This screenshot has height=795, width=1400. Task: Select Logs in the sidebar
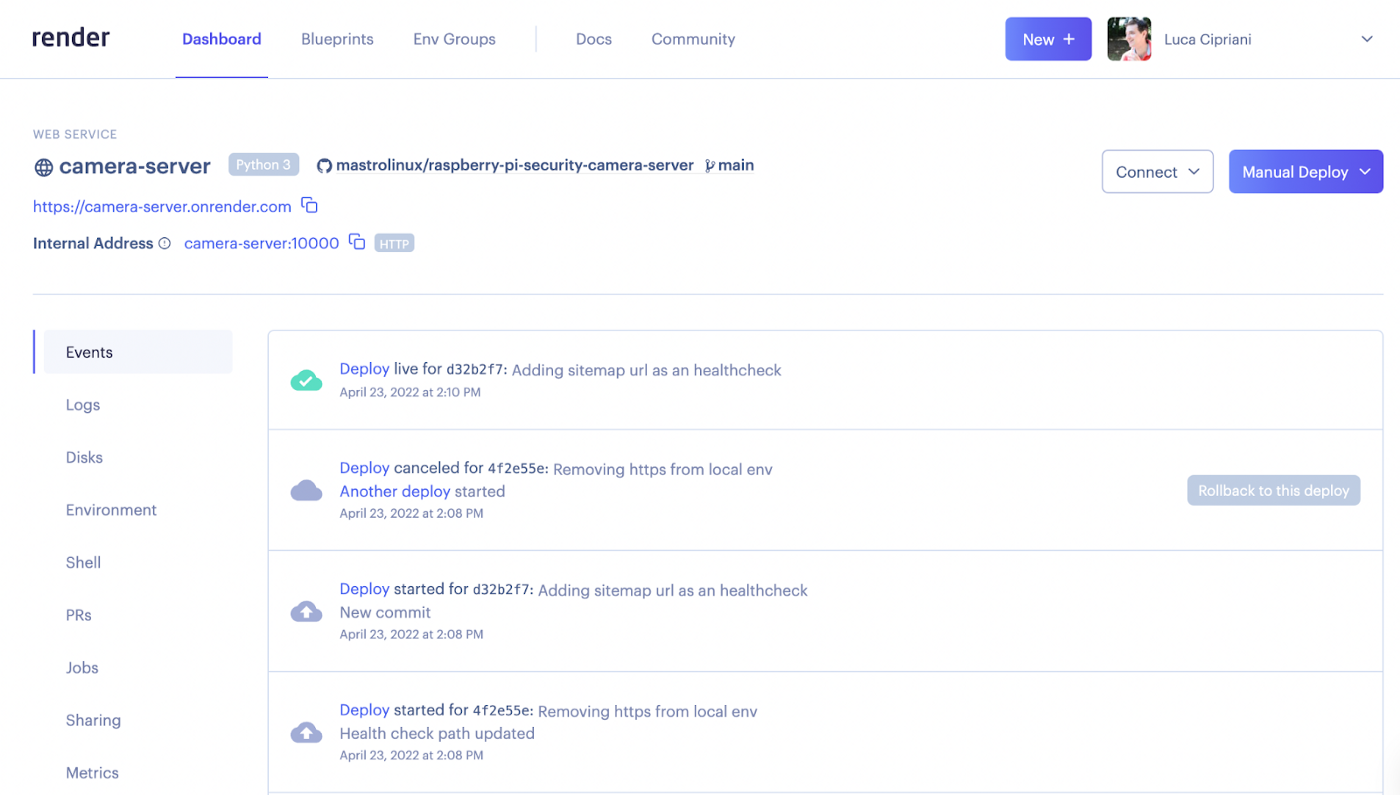point(83,405)
